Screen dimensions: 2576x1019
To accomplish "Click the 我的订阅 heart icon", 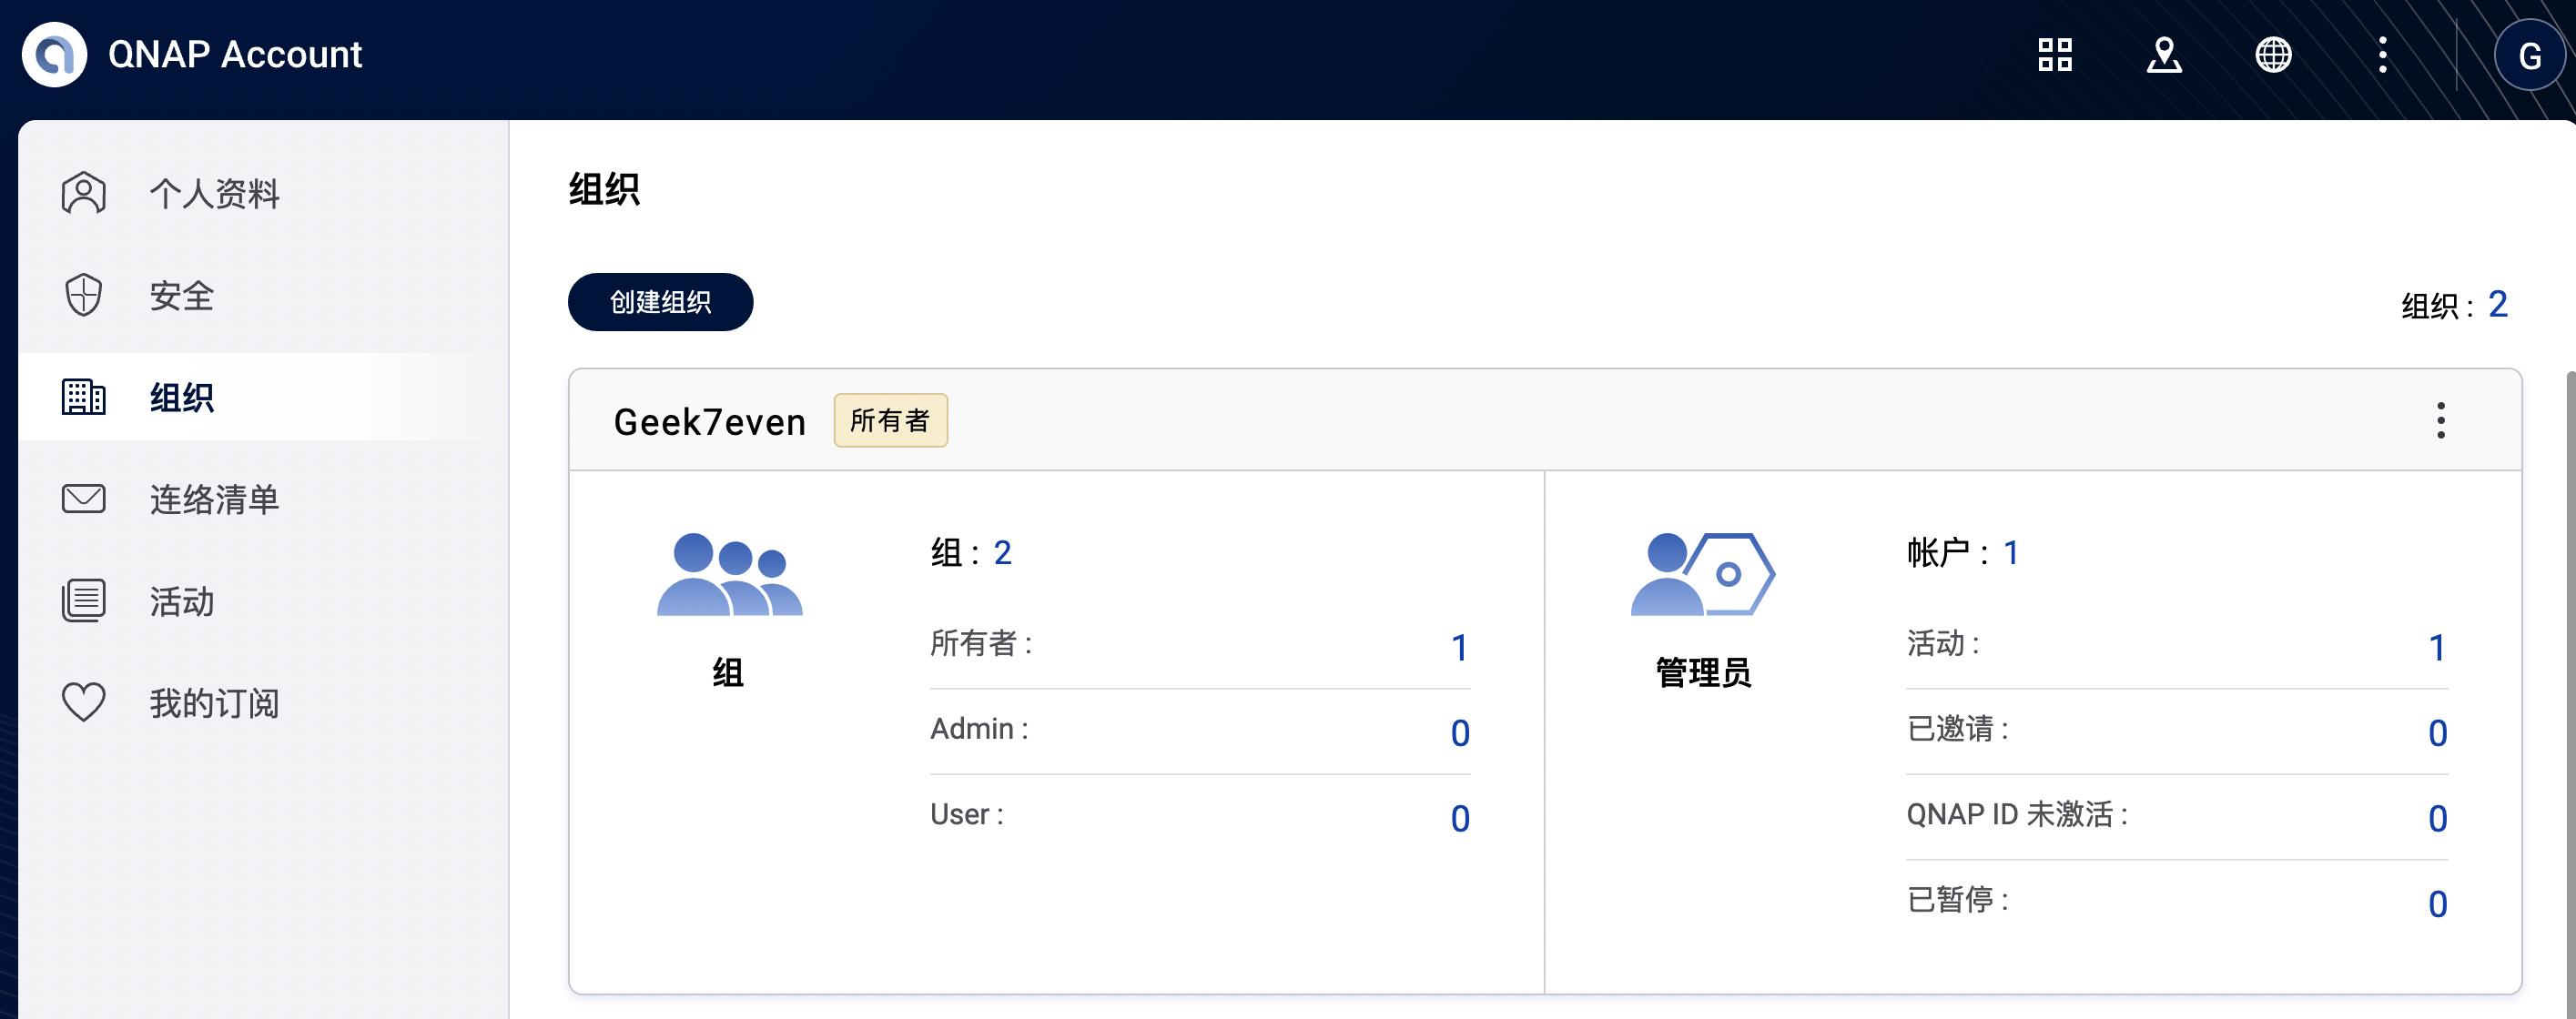I will [83, 703].
